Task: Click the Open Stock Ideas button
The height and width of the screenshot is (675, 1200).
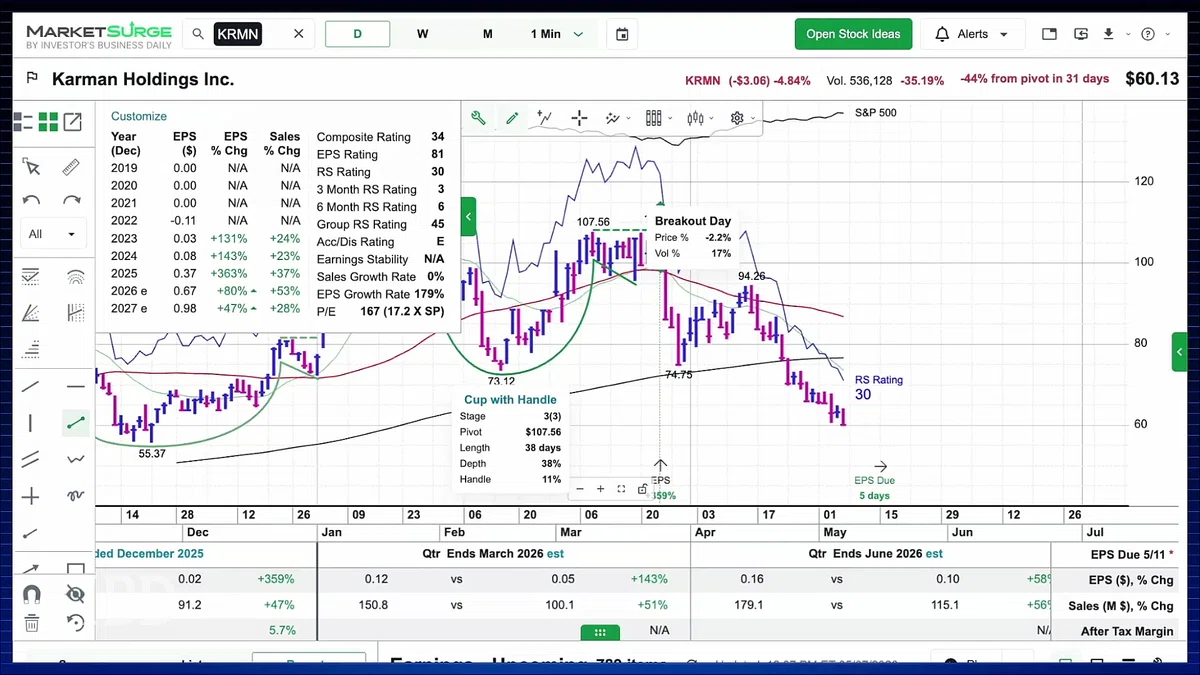Action: (853, 34)
